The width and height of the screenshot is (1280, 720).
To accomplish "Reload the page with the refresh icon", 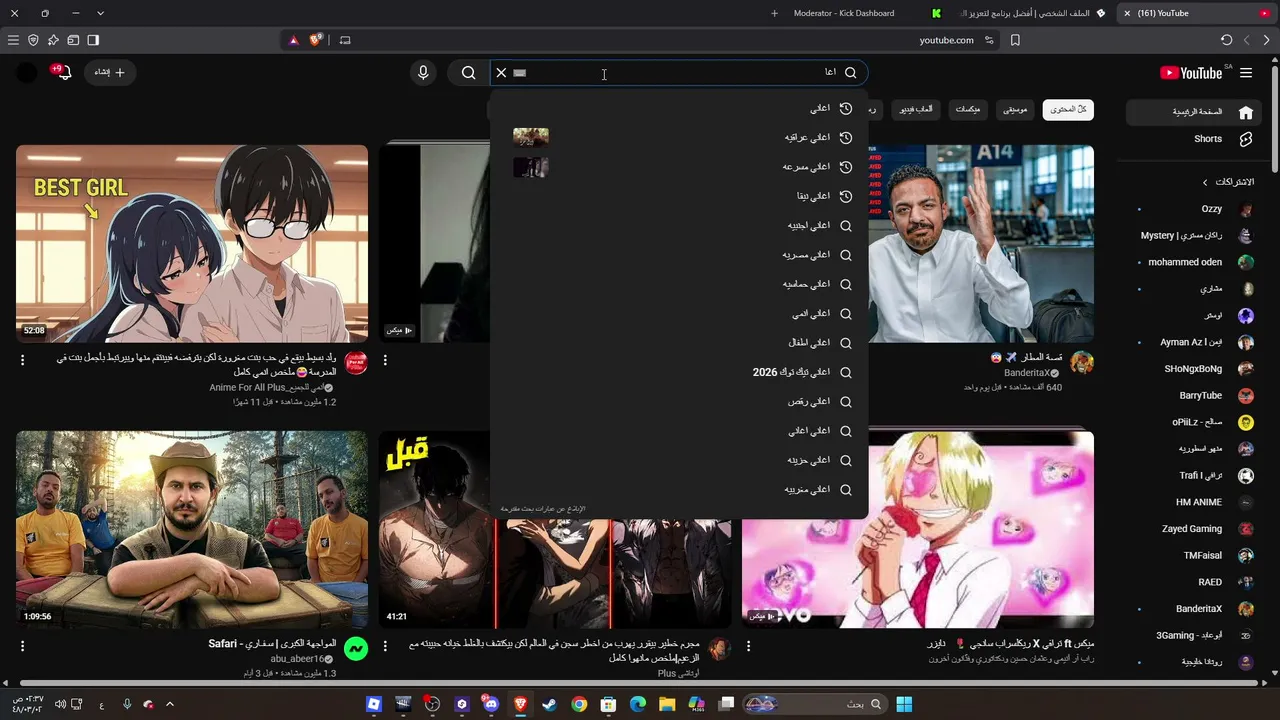I will coord(1227,40).
